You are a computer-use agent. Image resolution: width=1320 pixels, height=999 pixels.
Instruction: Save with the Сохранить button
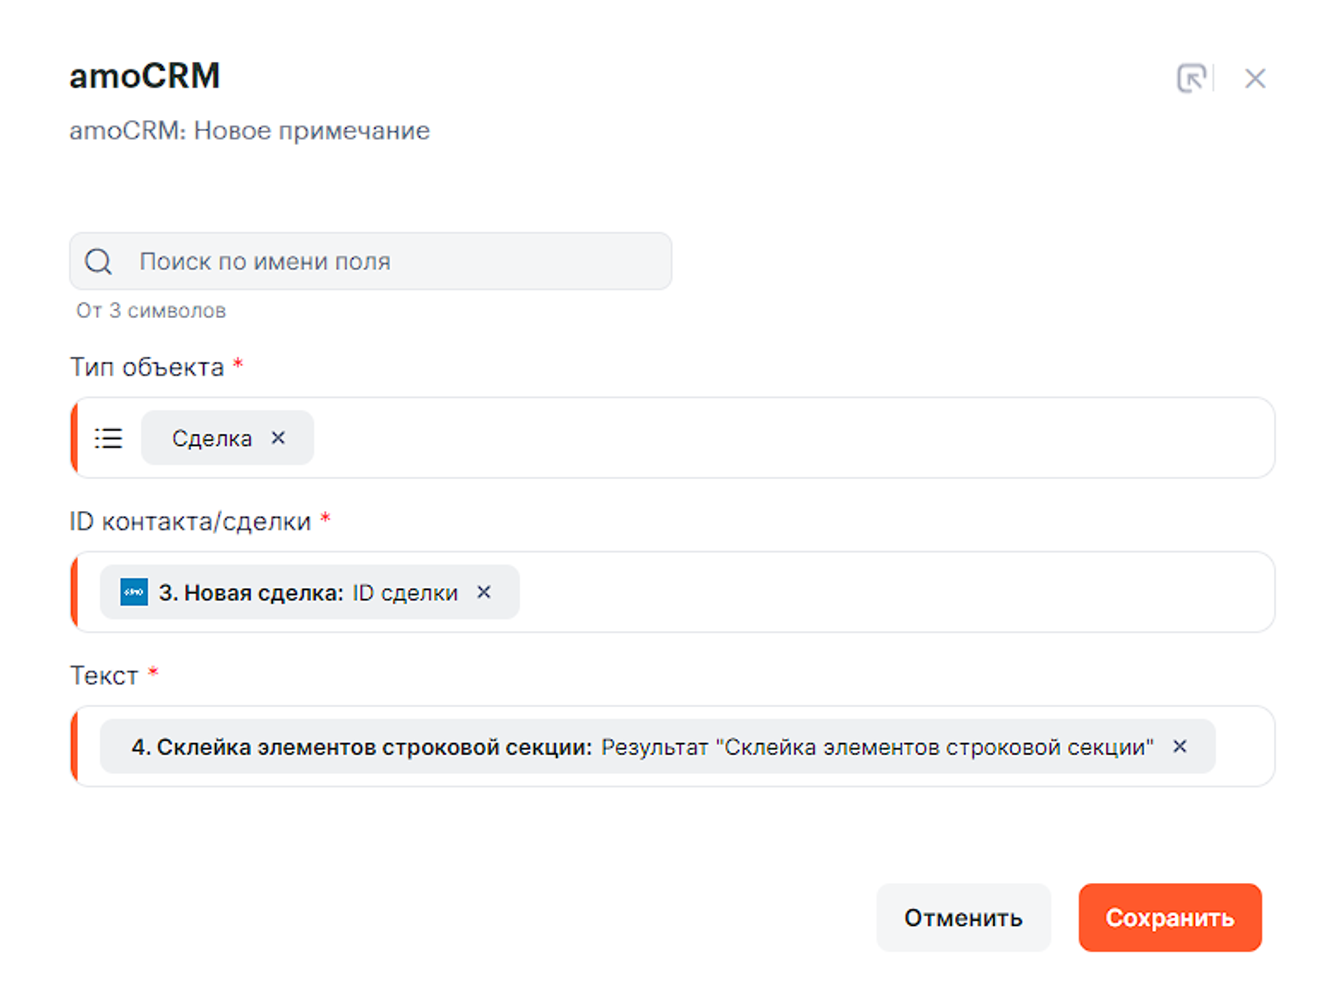1169,917
